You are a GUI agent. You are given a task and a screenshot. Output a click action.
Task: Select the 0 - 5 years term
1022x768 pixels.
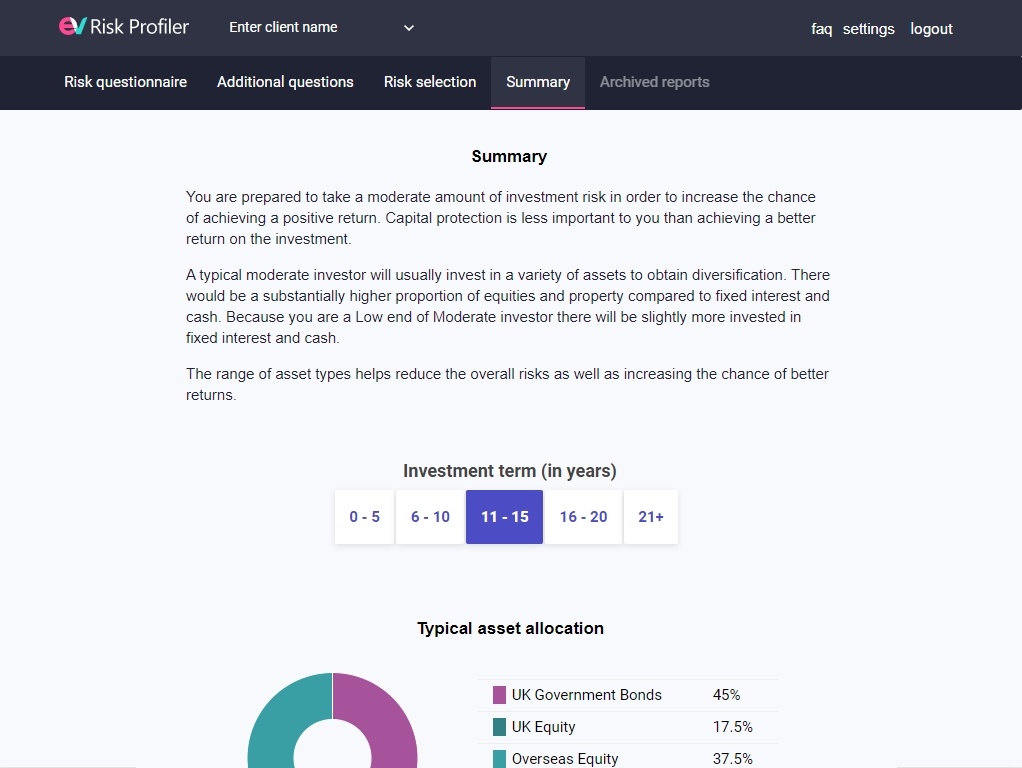tap(364, 517)
